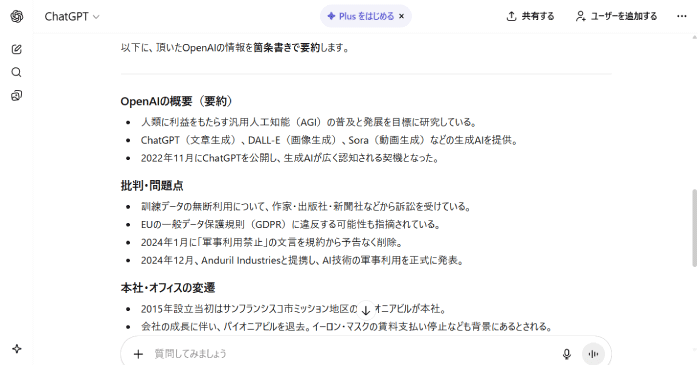Click ユーザーを追加する button

[616, 16]
